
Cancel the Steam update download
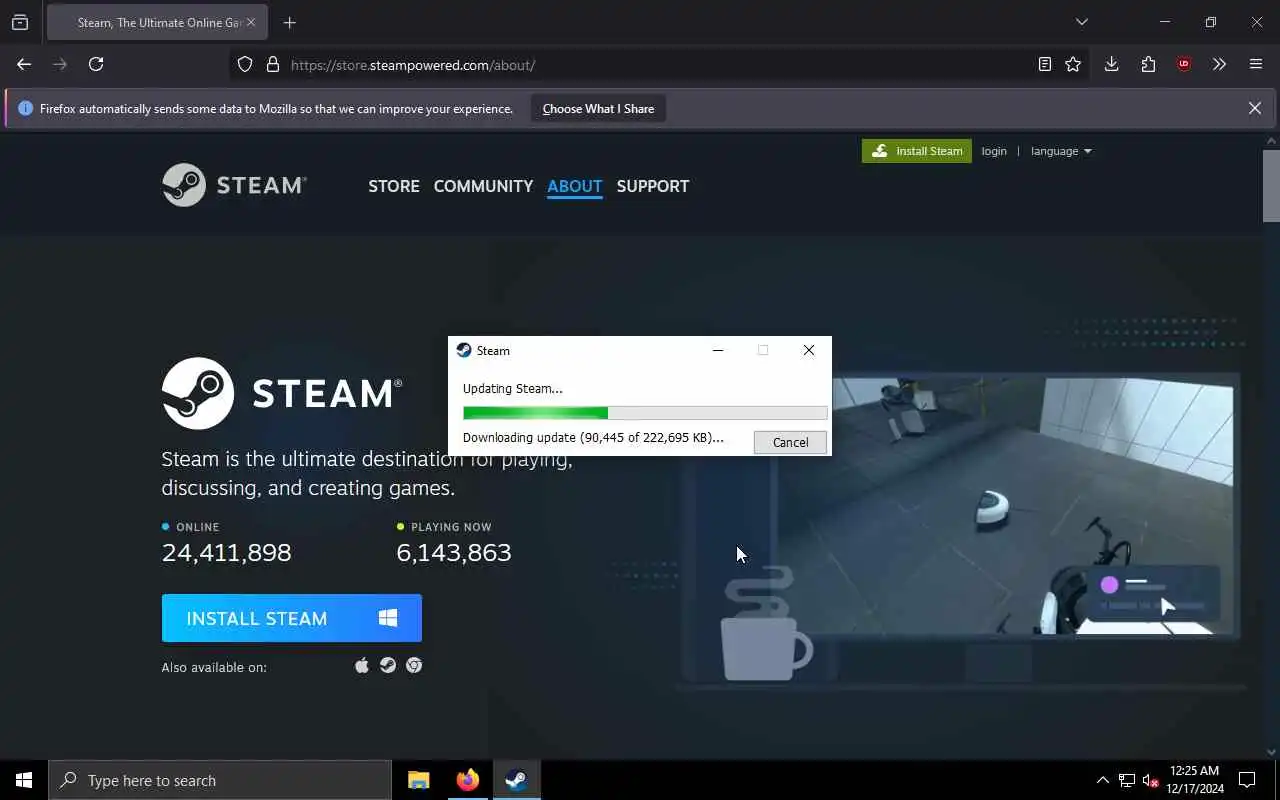790,442
